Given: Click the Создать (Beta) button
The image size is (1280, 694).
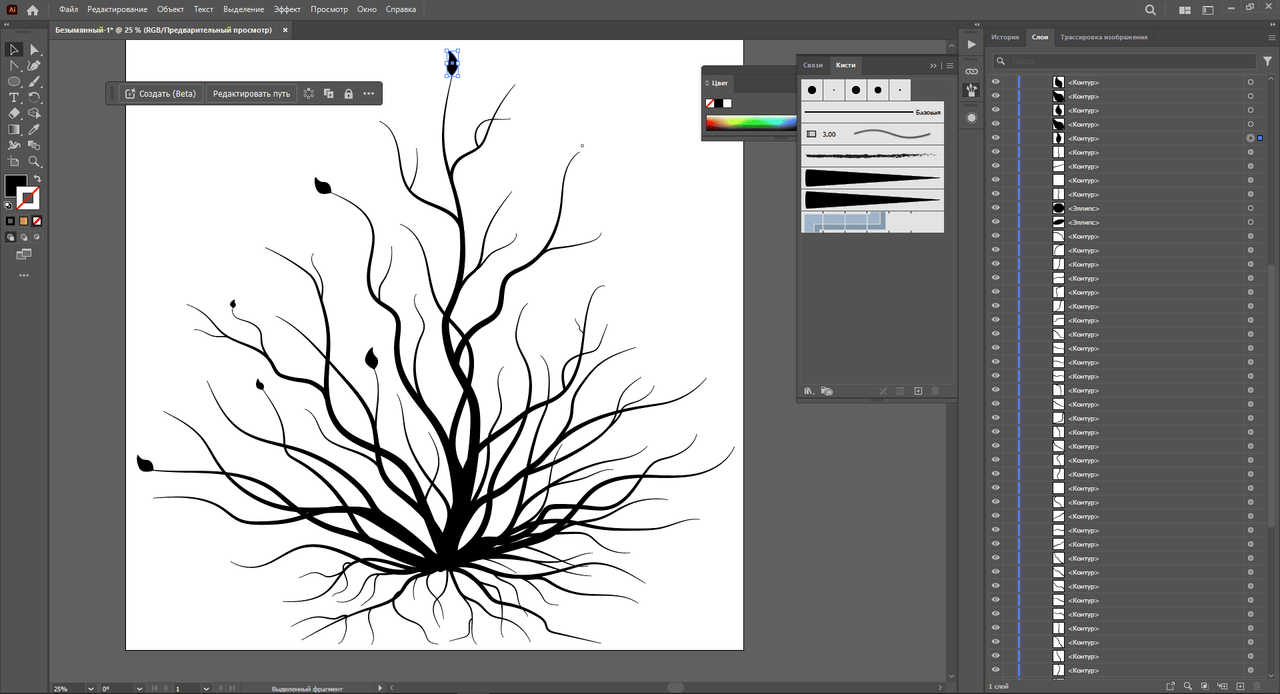Looking at the screenshot, I should point(161,93).
